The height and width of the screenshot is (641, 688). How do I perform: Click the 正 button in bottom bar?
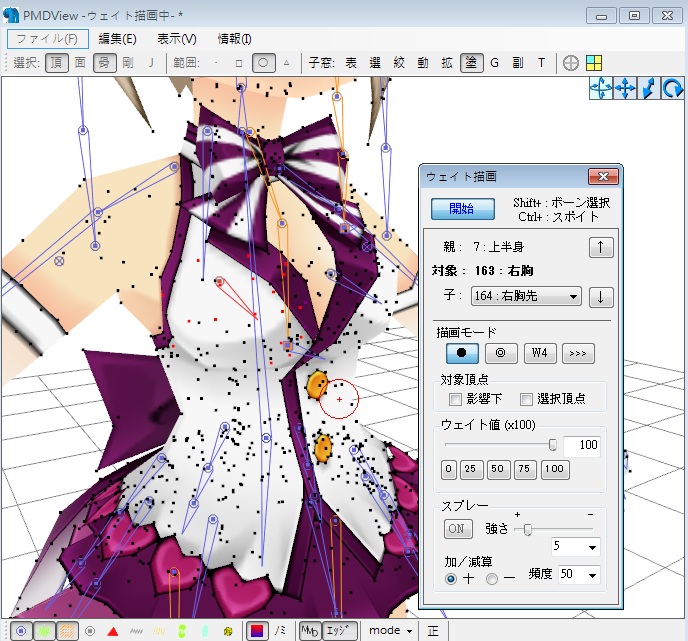pyautogui.click(x=433, y=631)
